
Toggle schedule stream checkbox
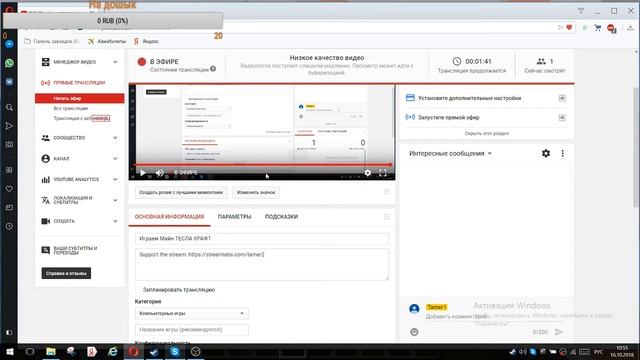pos(138,289)
